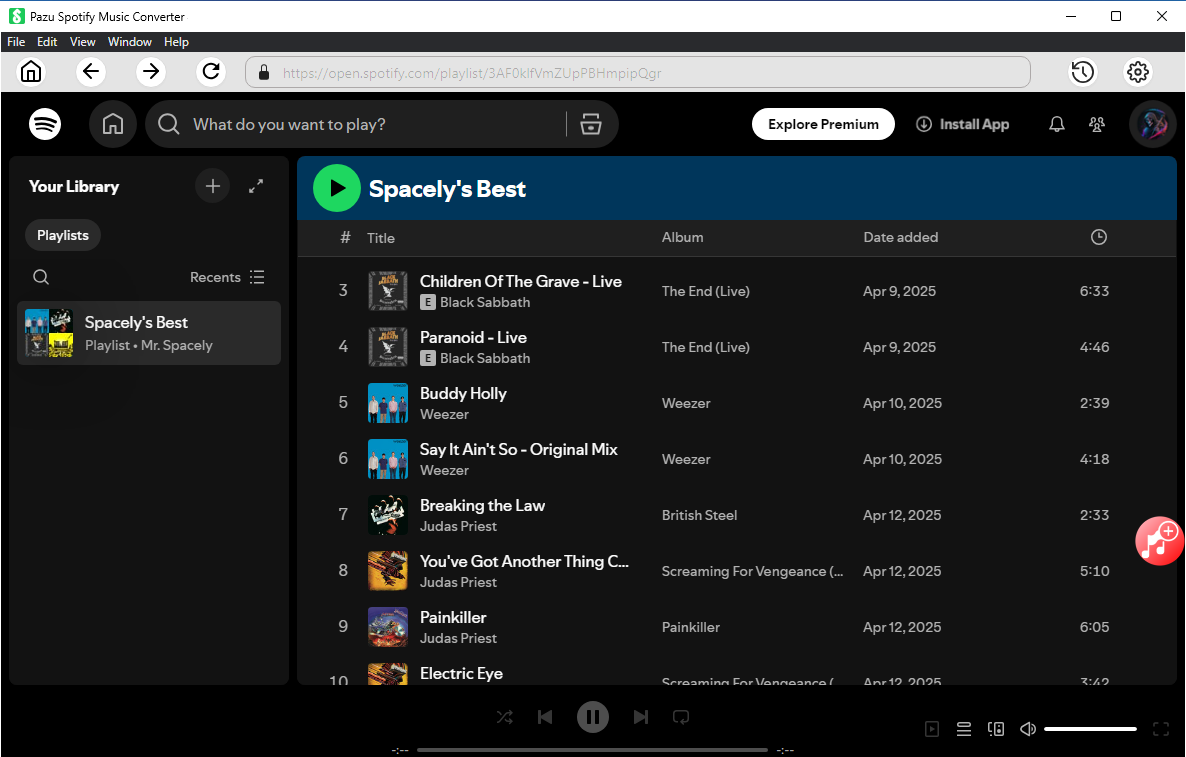1186x757 pixels.
Task: Adjust the volume slider
Action: pyautogui.click(x=1090, y=729)
